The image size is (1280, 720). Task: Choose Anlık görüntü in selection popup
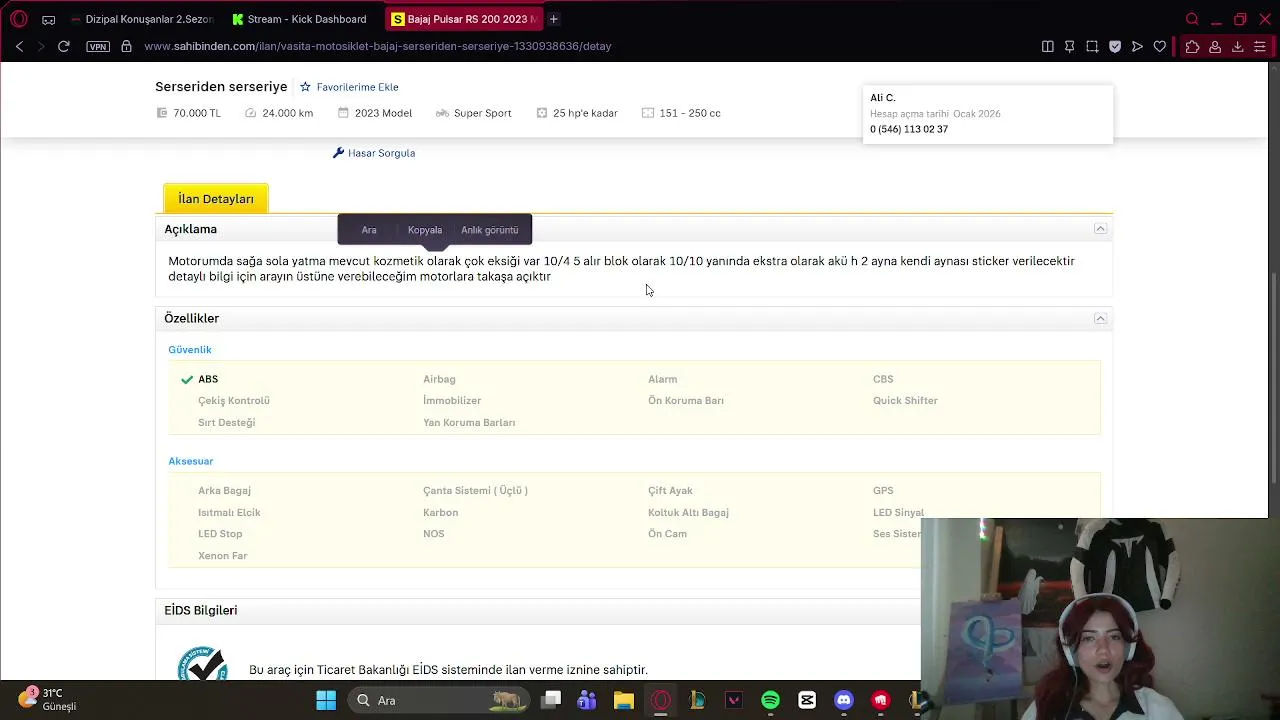pyautogui.click(x=490, y=230)
